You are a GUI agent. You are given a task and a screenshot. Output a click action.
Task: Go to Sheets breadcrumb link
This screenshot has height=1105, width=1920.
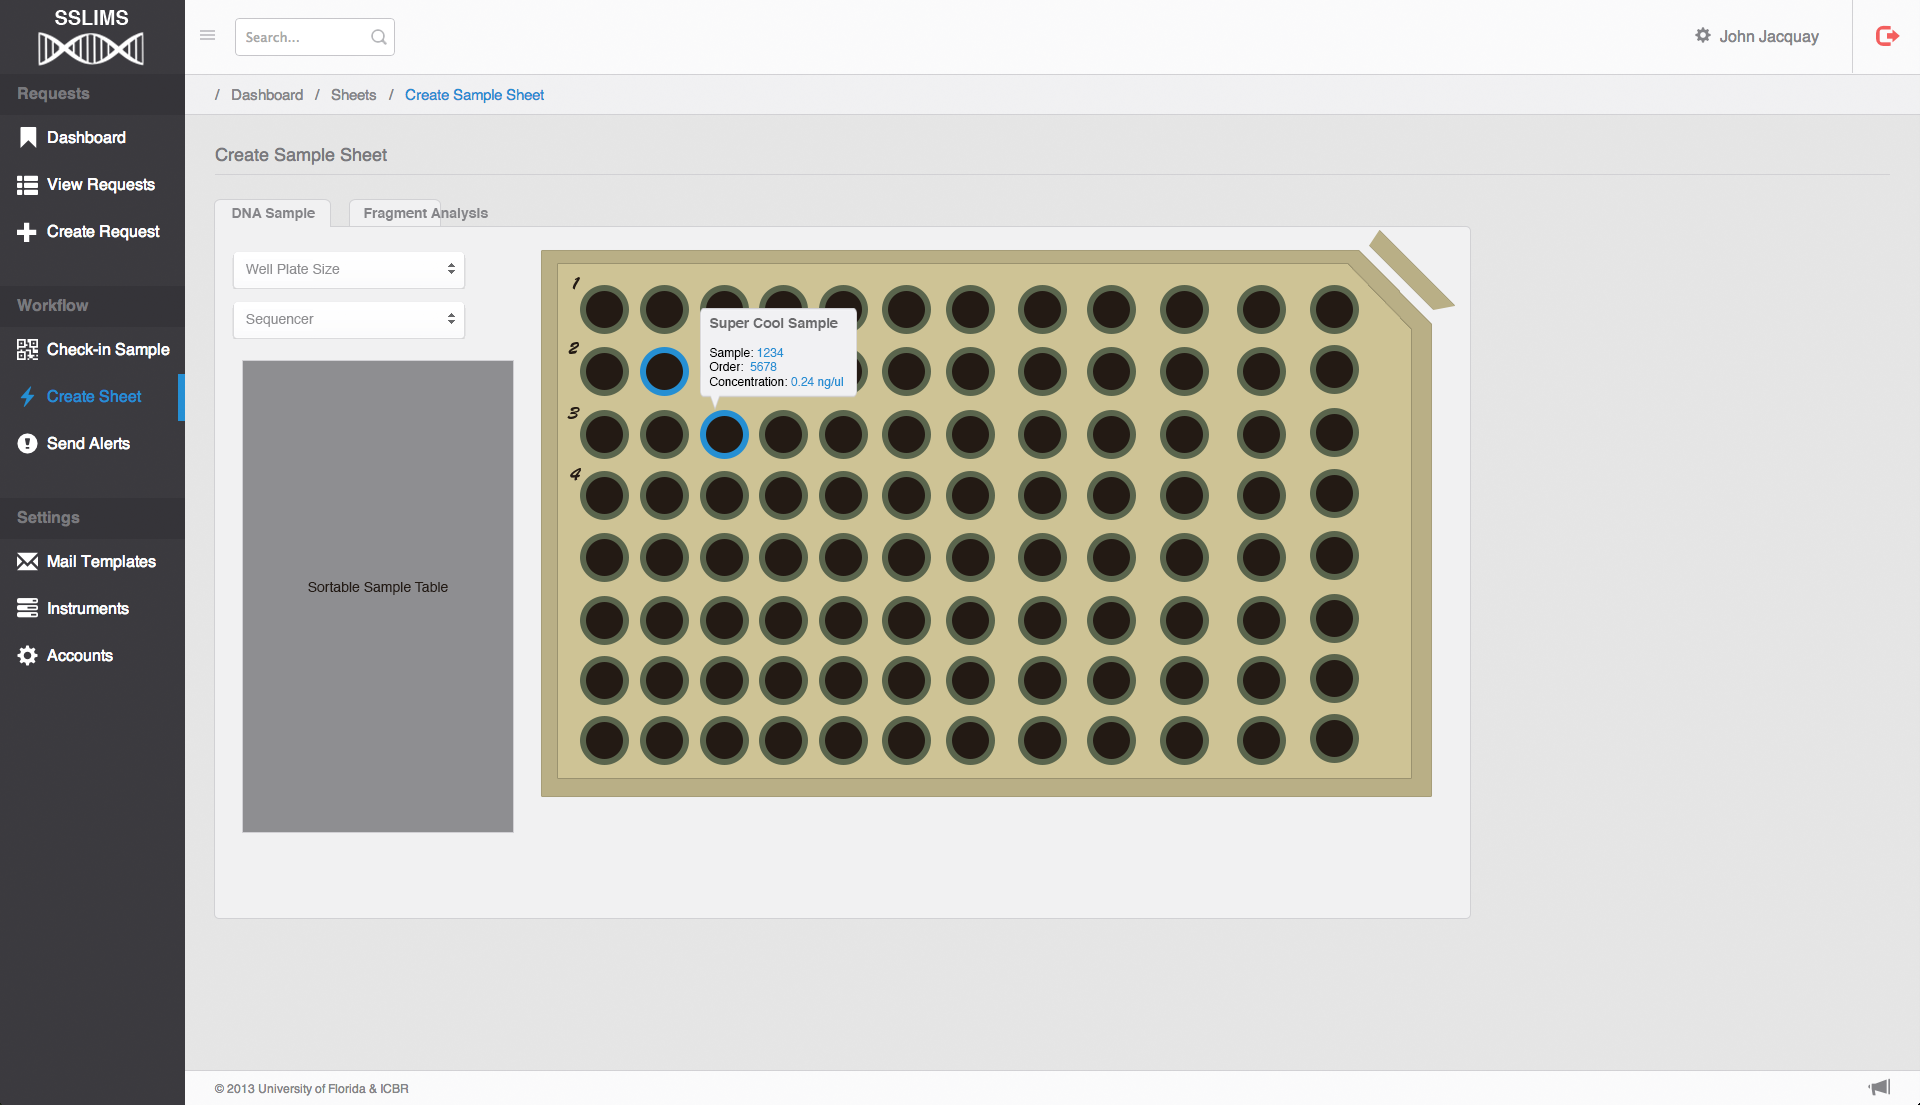tap(353, 95)
